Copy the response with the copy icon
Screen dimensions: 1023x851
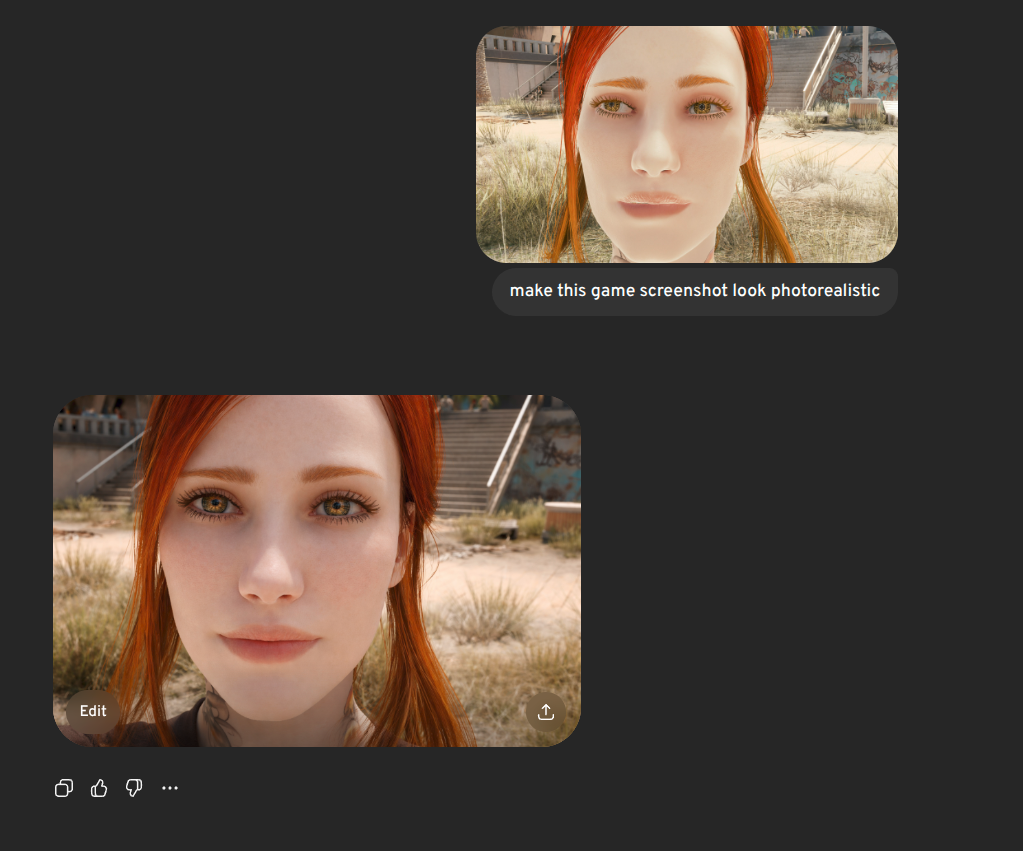click(x=64, y=788)
